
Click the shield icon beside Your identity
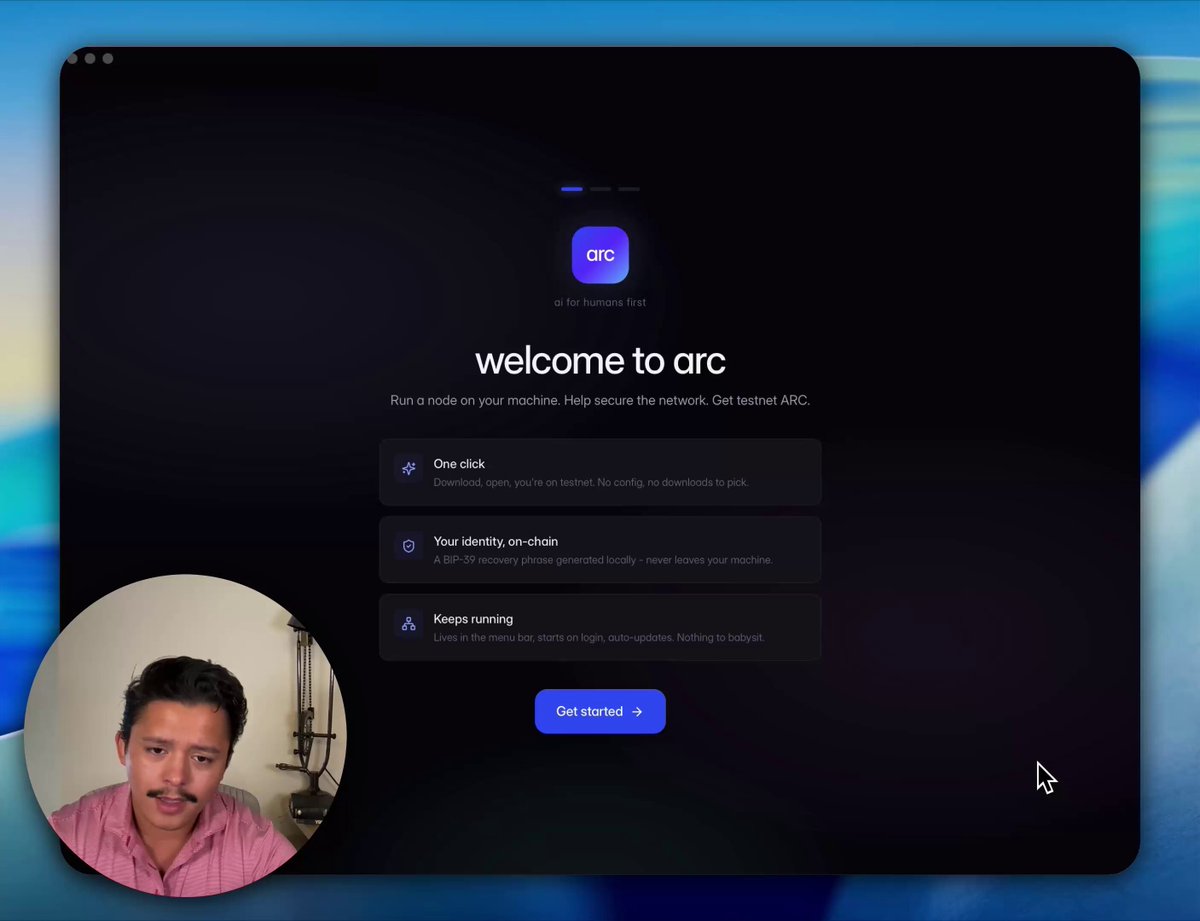408,546
